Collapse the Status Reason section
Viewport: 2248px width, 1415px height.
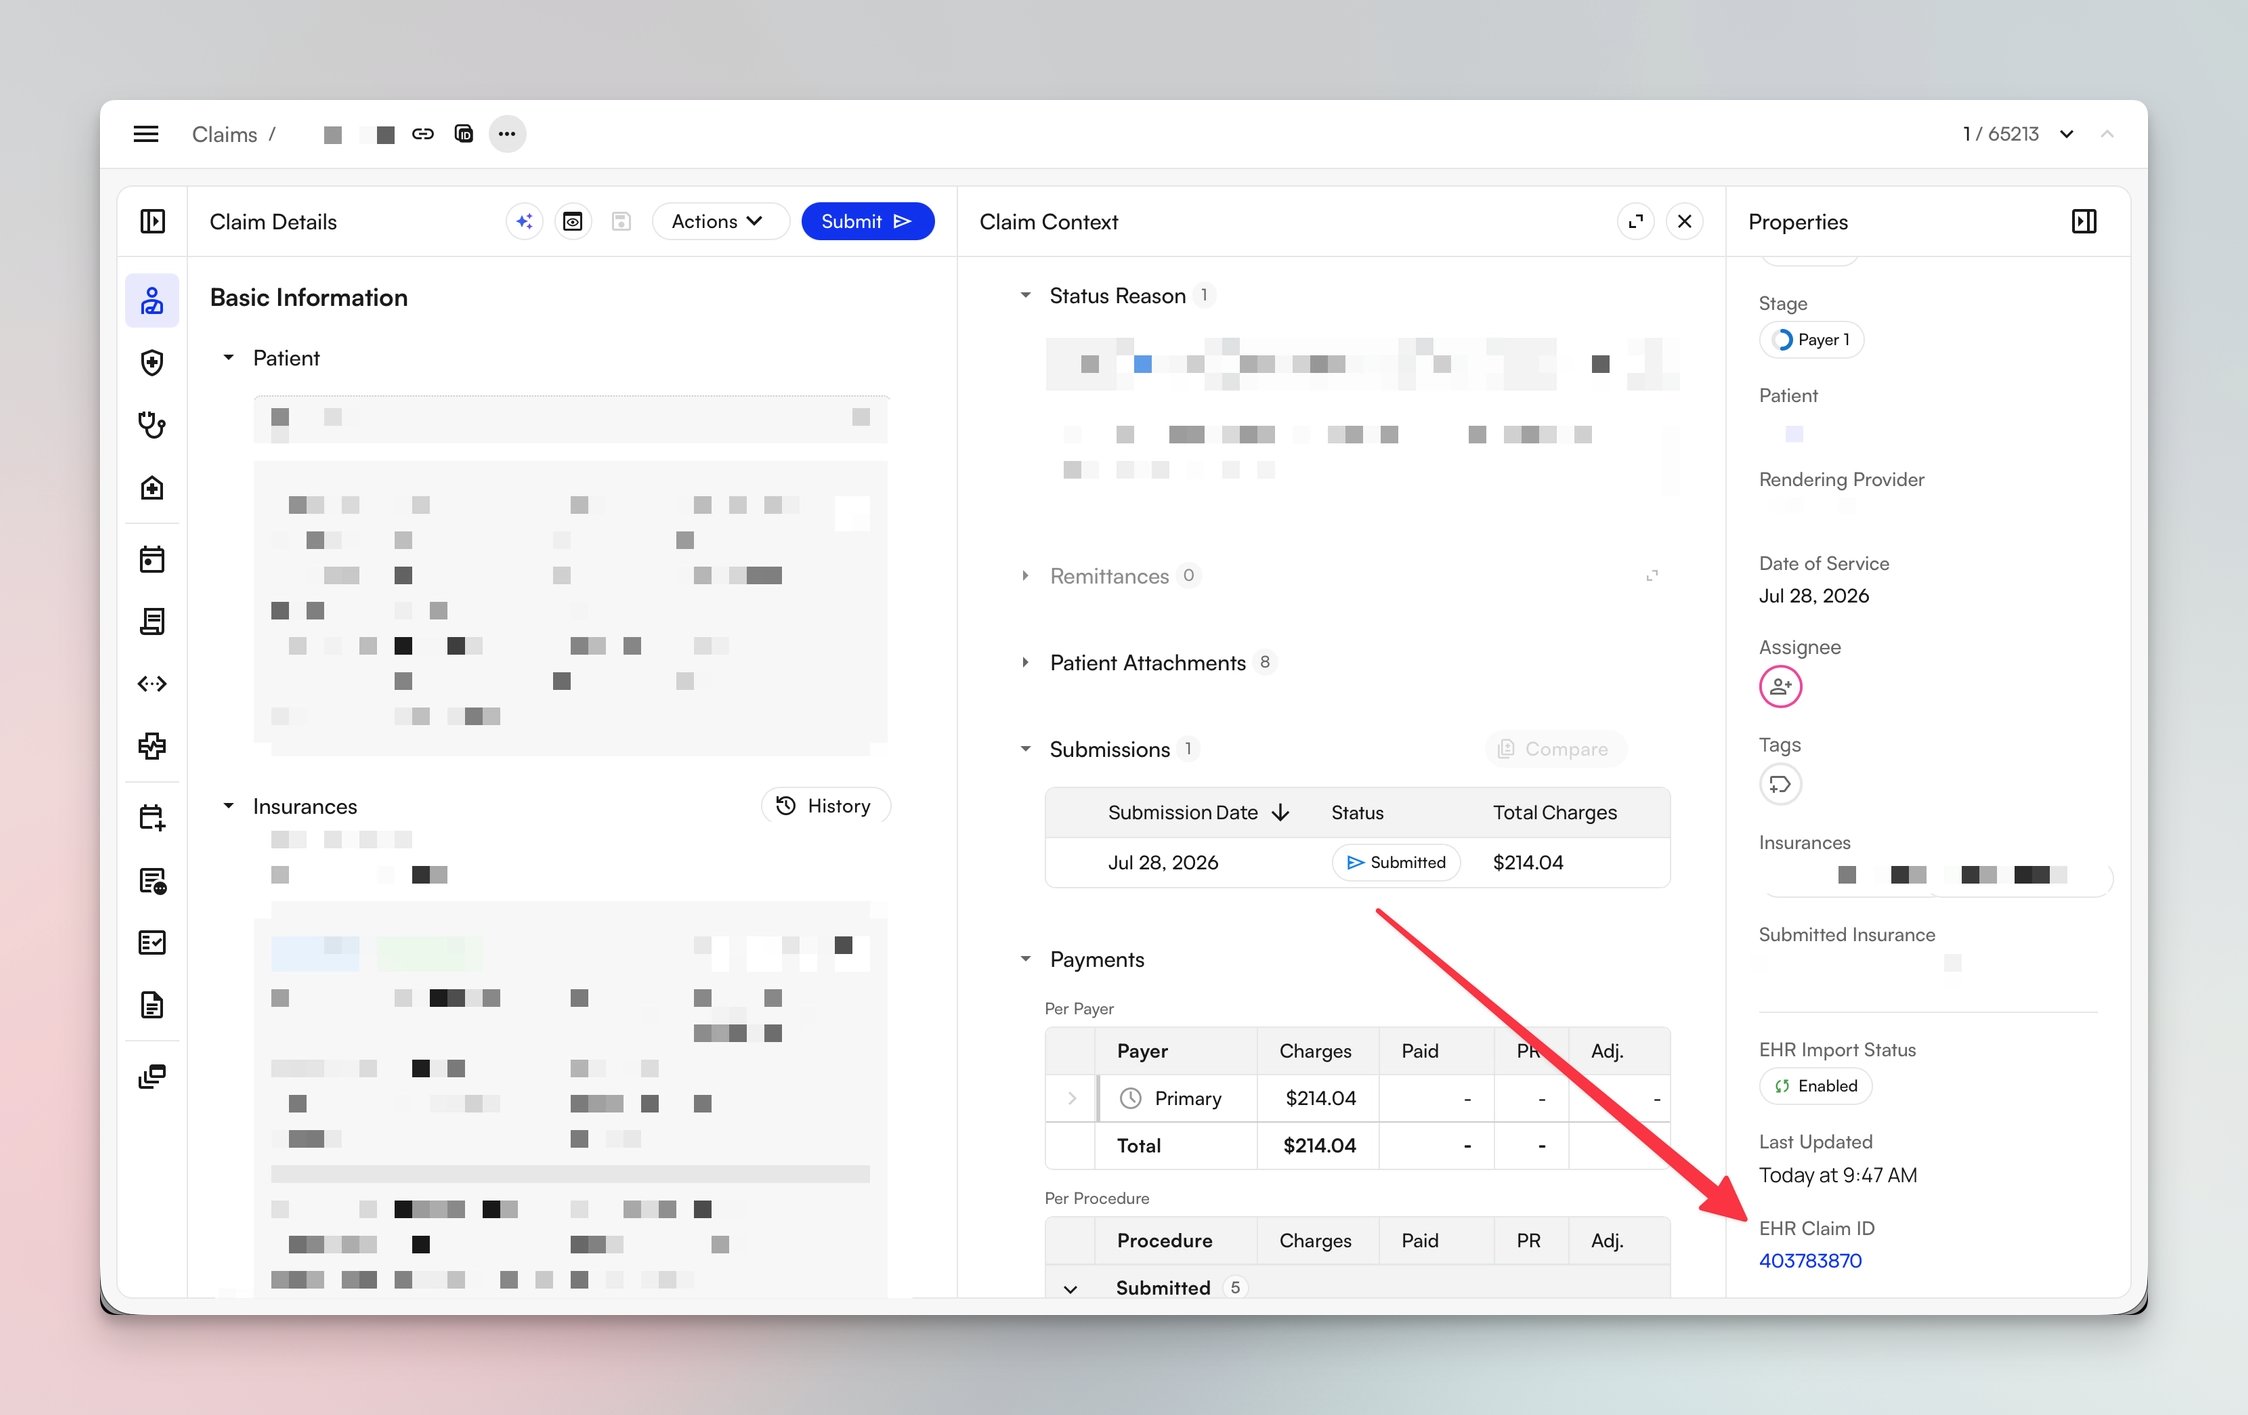click(1025, 296)
